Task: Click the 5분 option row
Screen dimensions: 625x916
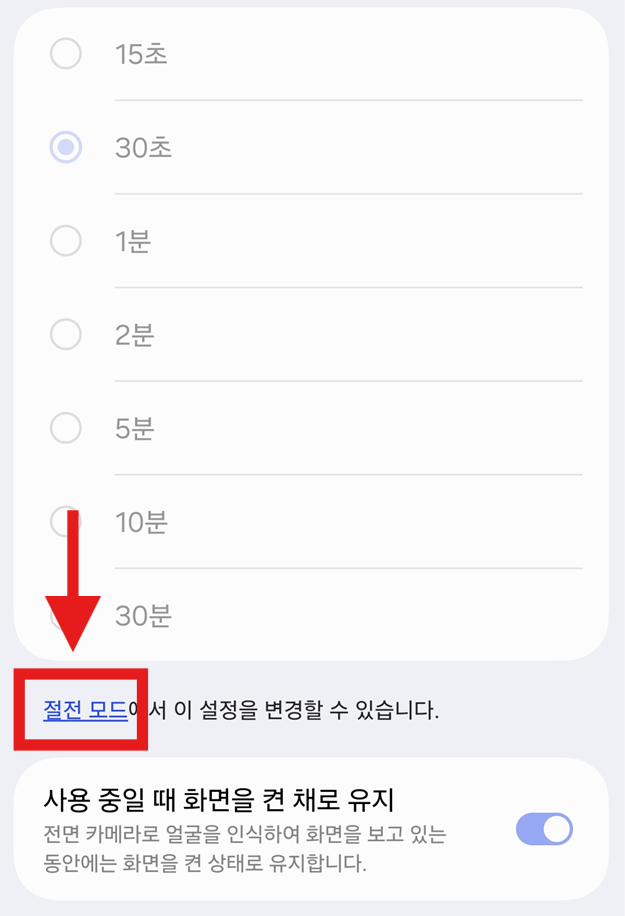Action: (136, 427)
